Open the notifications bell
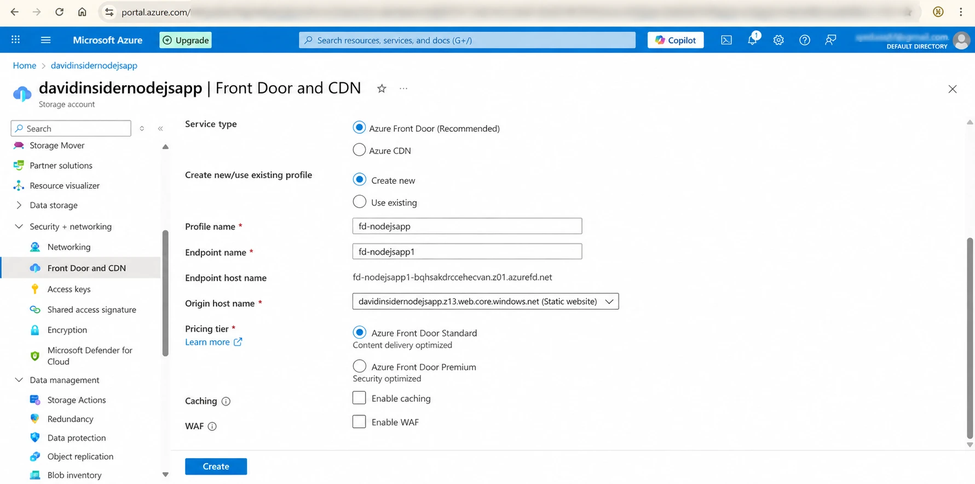 752,40
